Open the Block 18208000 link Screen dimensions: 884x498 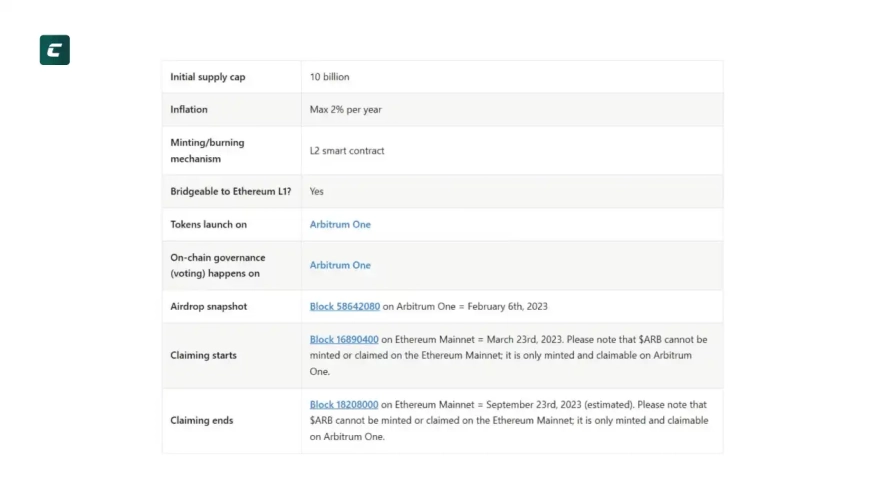[x=344, y=405]
